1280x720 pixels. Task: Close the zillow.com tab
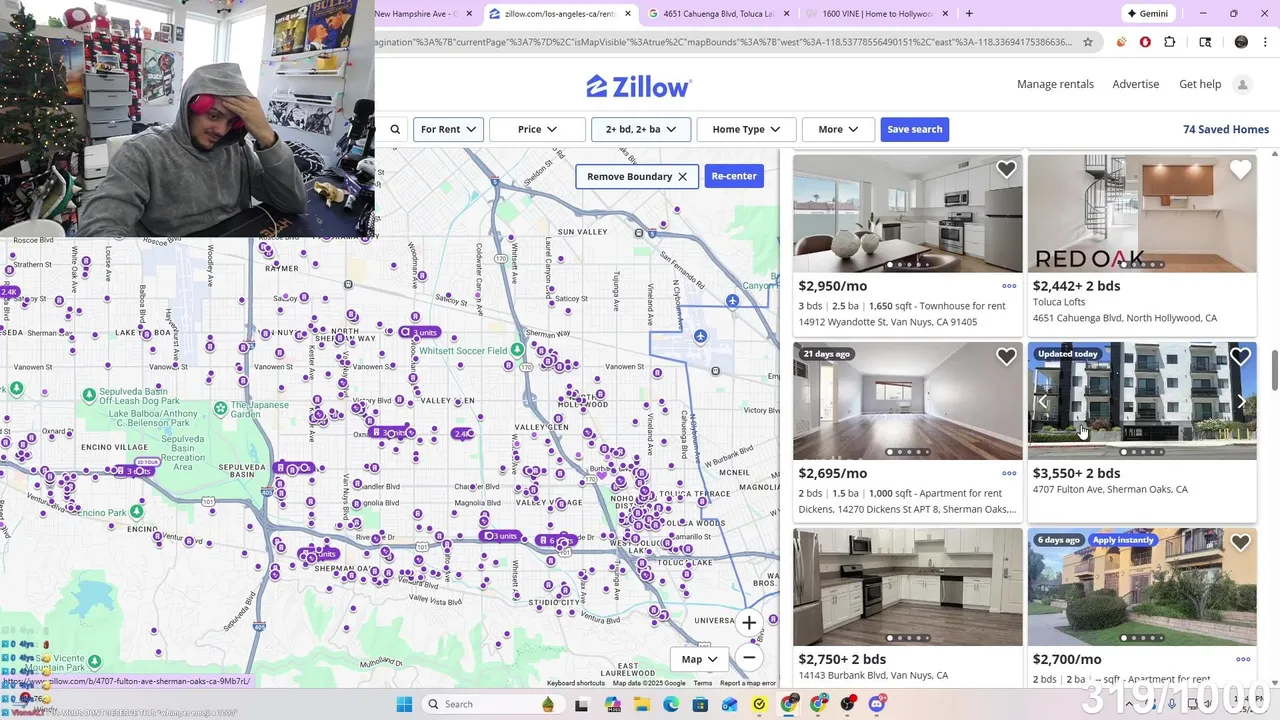628,14
